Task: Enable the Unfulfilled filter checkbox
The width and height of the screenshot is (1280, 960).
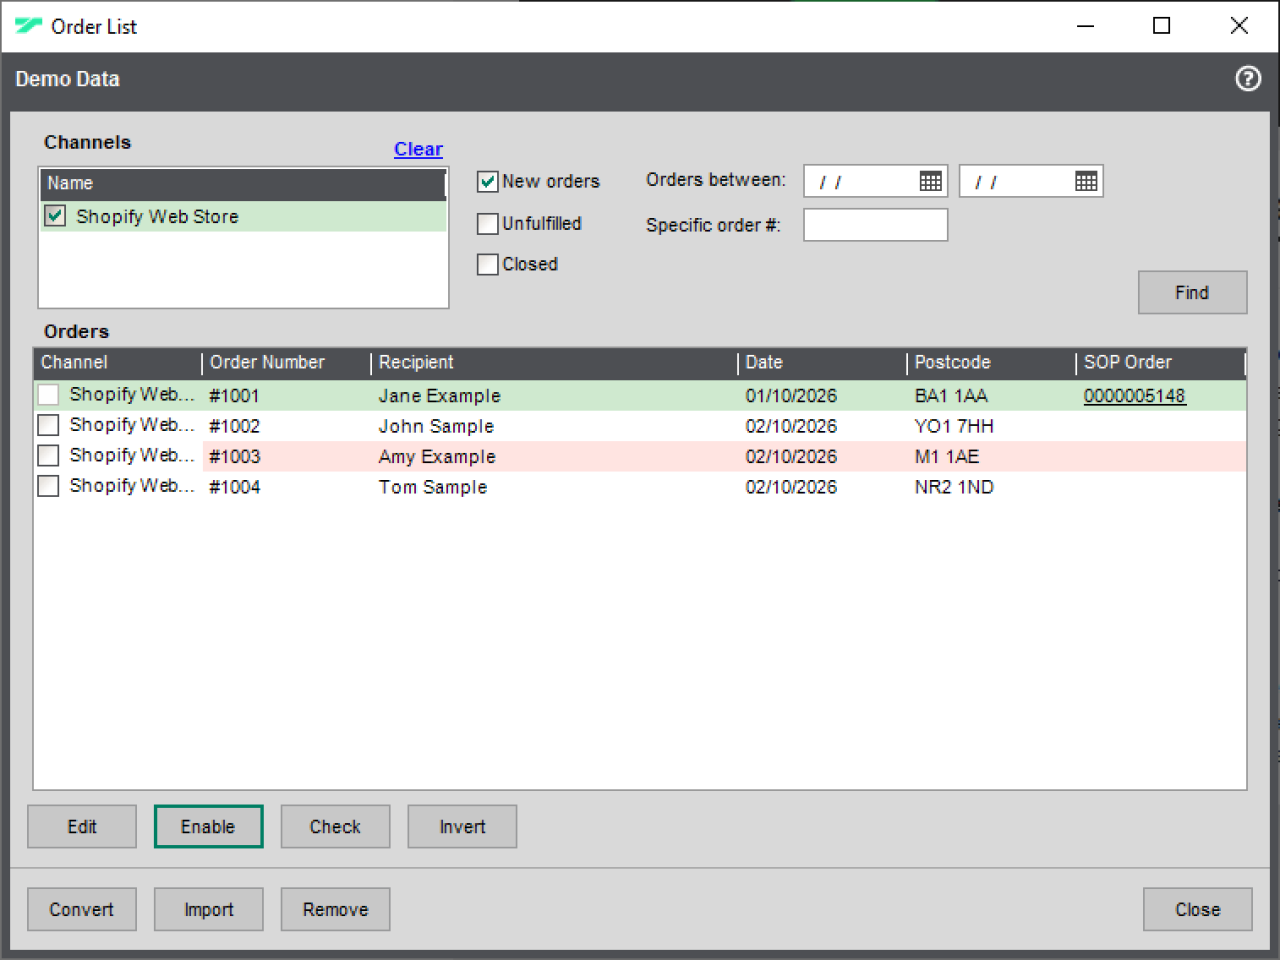Action: (x=488, y=224)
